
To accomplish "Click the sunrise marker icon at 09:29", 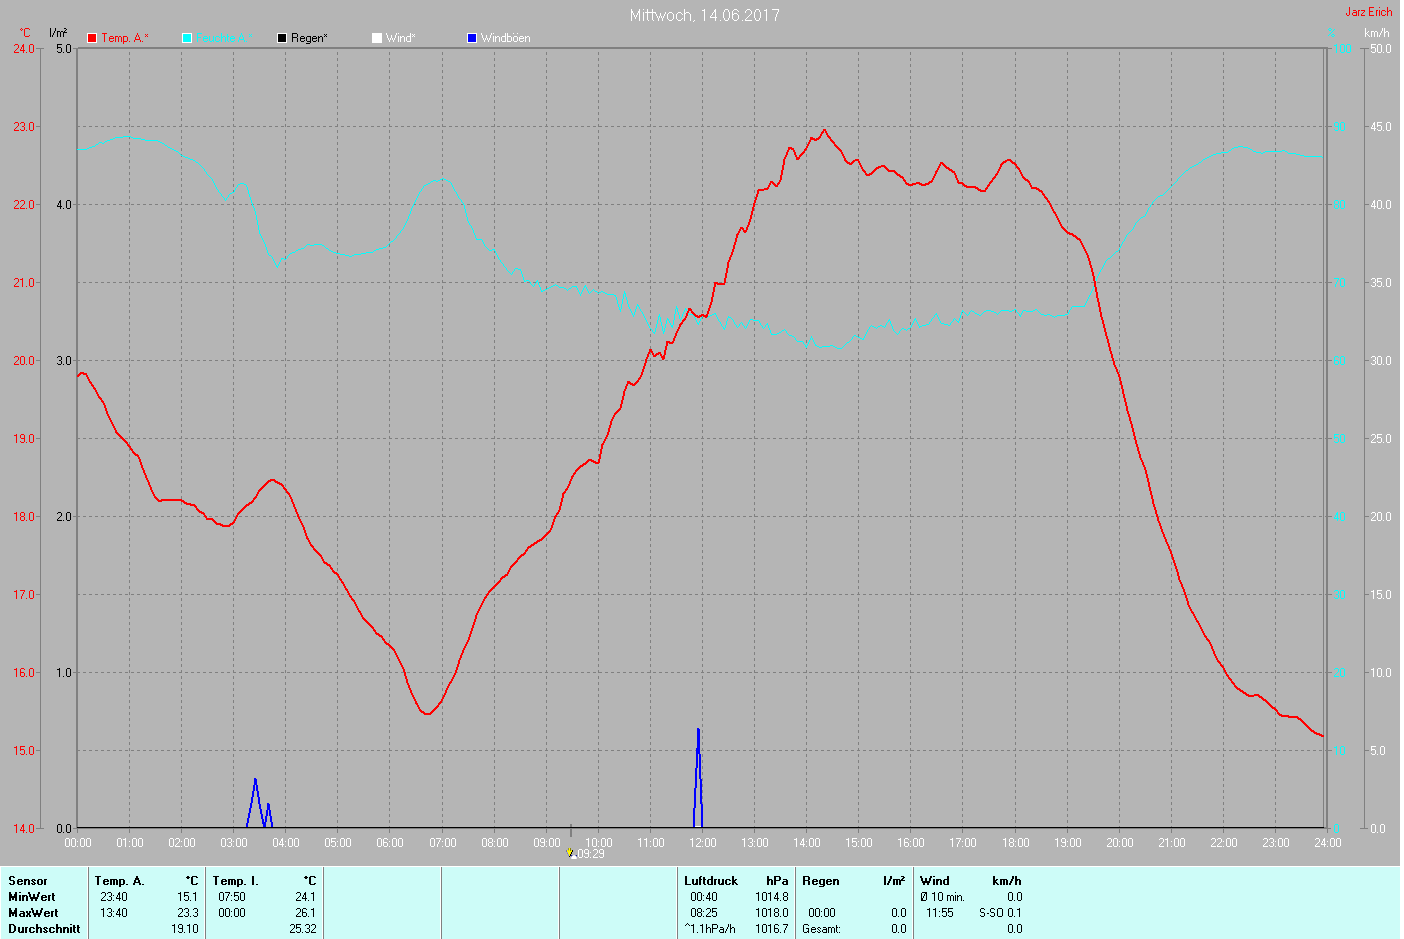I will (x=571, y=853).
